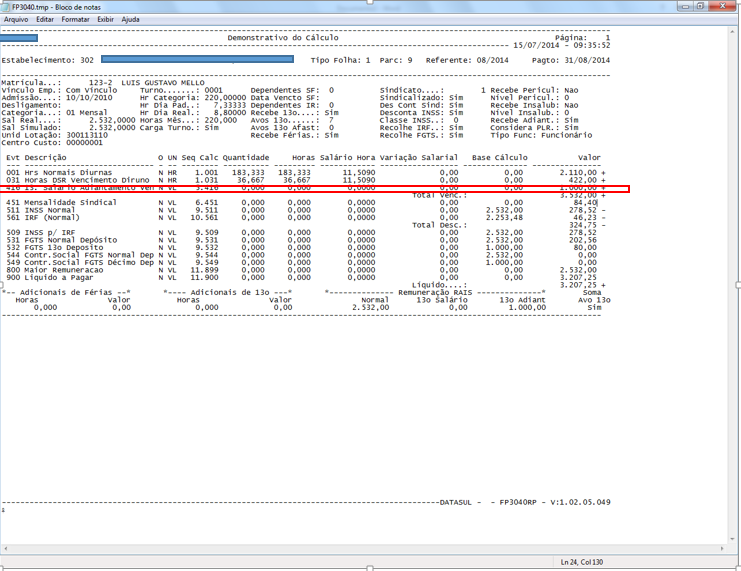The height and width of the screenshot is (571, 741).
Task: Click the timestamp '15/07/2014 - 09:35:52'
Action: pos(562,45)
